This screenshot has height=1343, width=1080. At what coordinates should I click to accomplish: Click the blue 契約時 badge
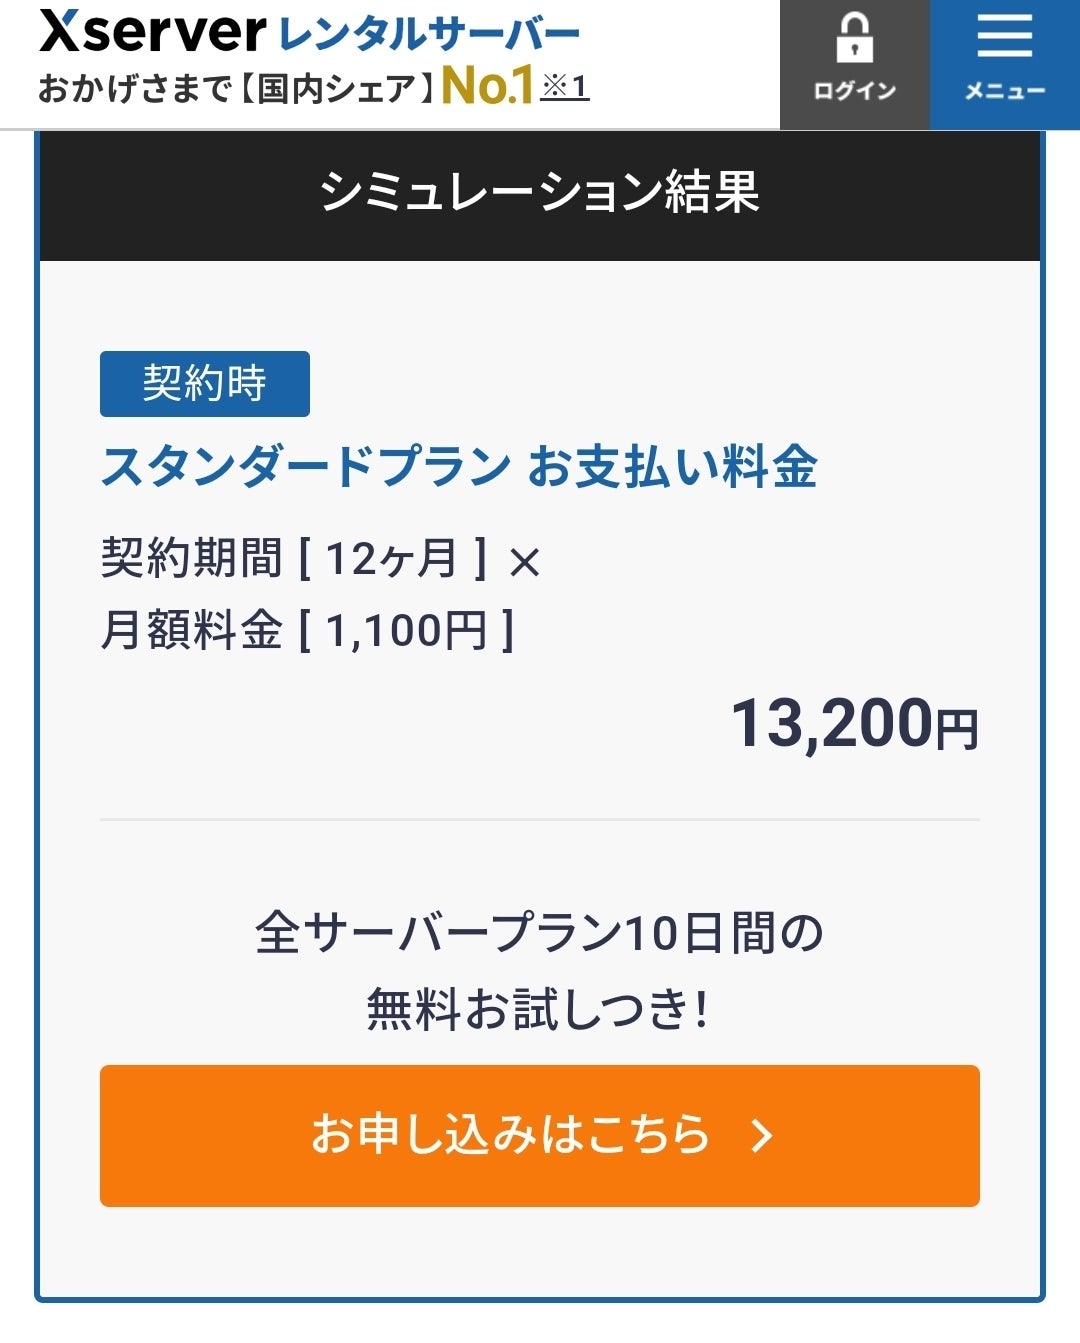pyautogui.click(x=204, y=383)
